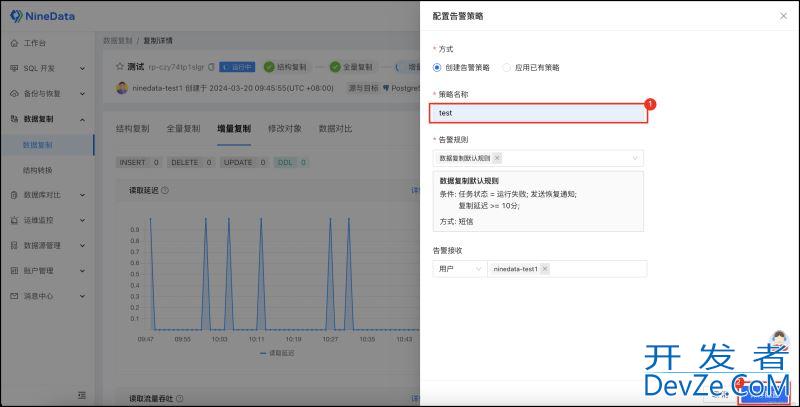Close the 配置告警策略 panel
800x407 pixels.
pyautogui.click(x=783, y=16)
